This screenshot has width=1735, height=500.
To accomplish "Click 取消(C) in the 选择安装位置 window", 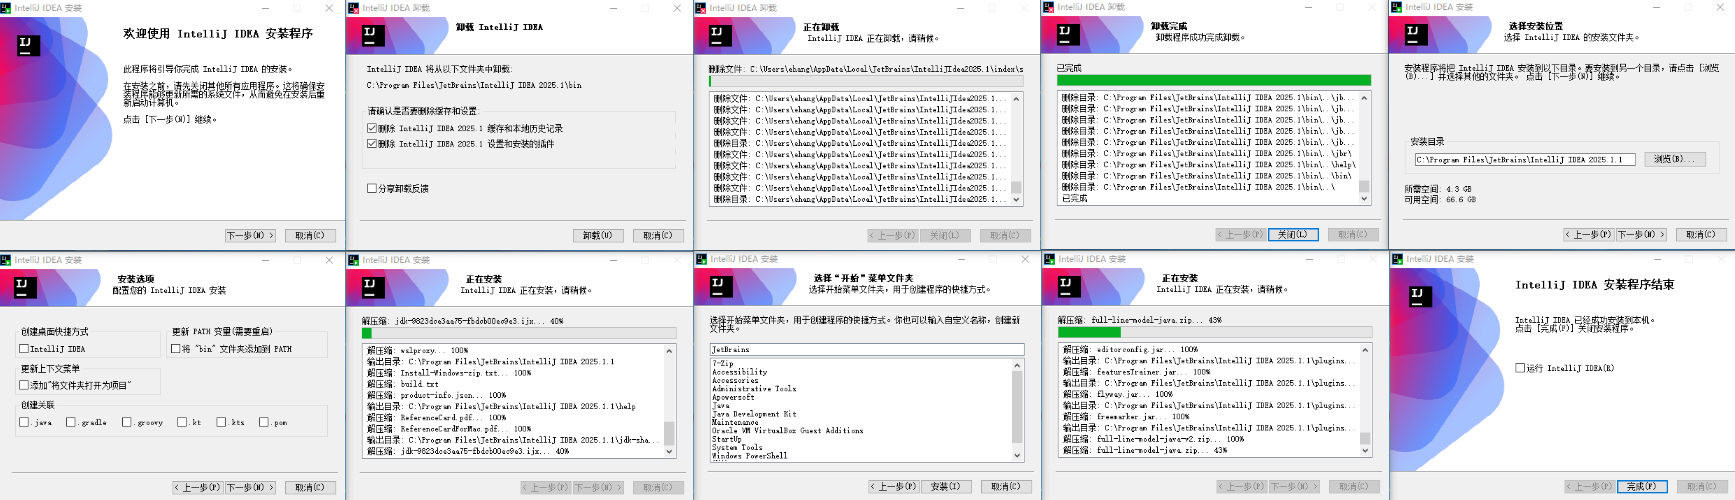I will pyautogui.click(x=1701, y=235).
